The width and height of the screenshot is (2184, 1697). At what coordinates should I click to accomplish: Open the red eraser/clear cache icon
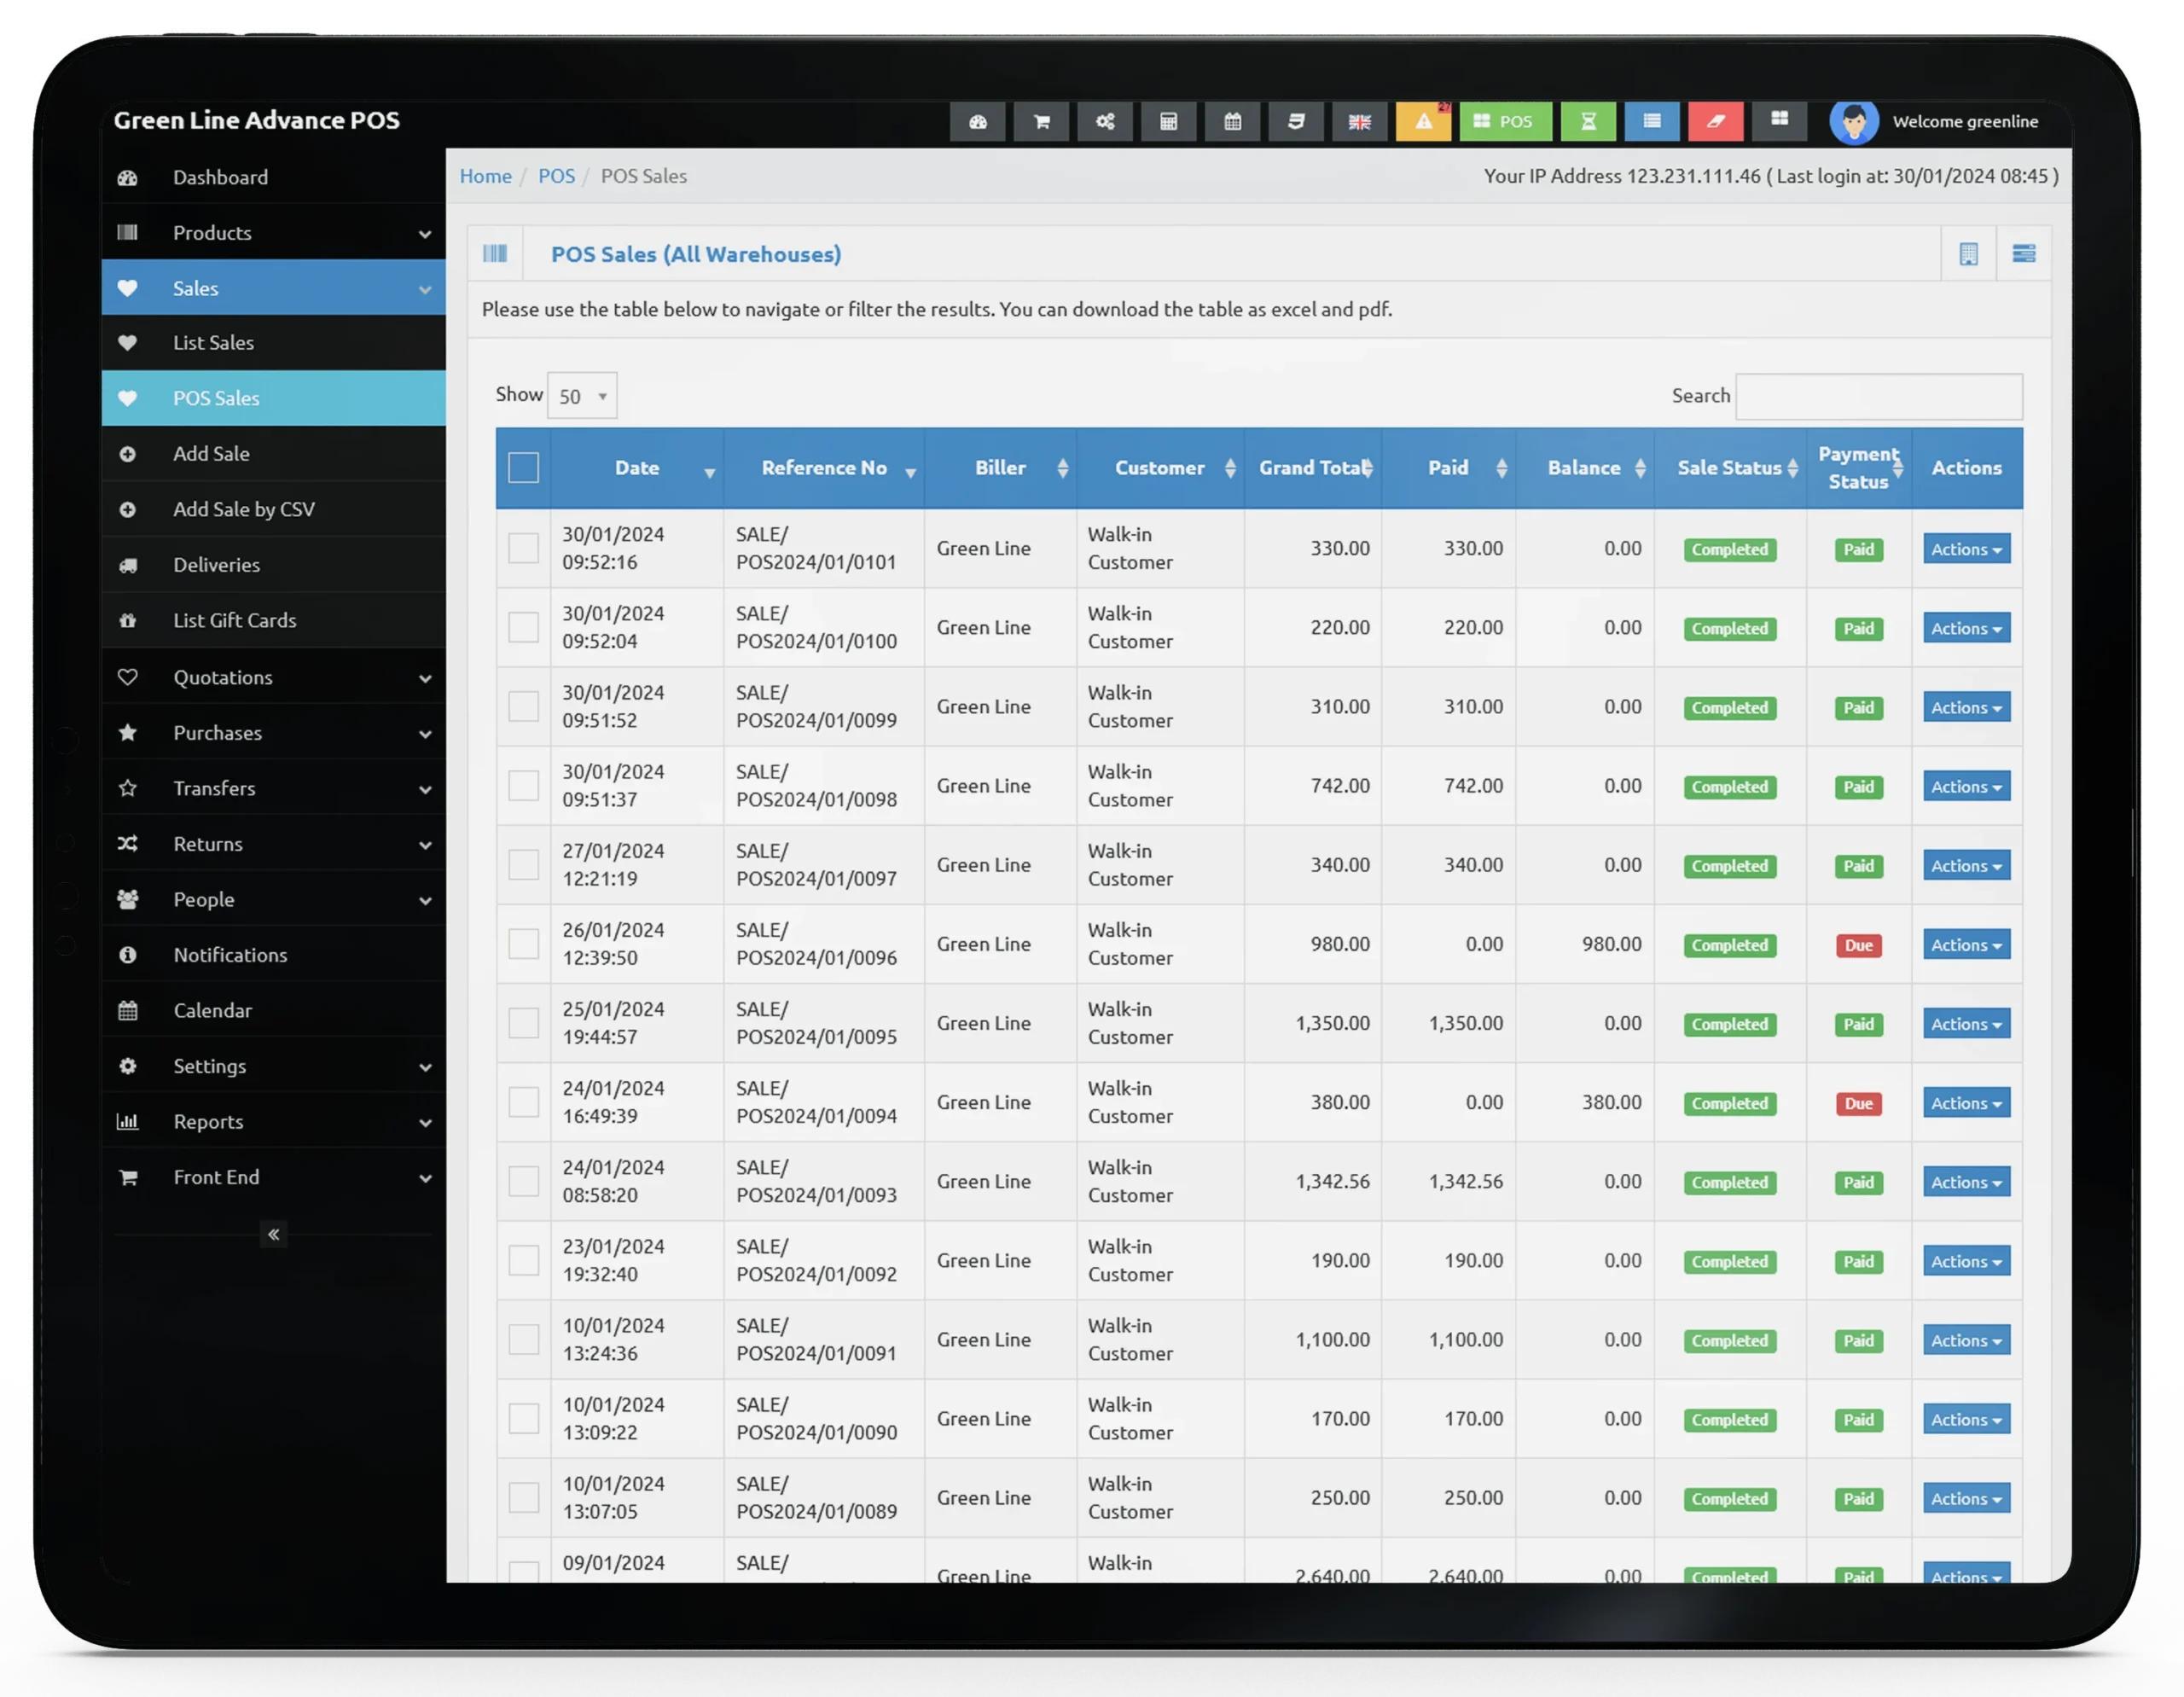pos(1716,121)
